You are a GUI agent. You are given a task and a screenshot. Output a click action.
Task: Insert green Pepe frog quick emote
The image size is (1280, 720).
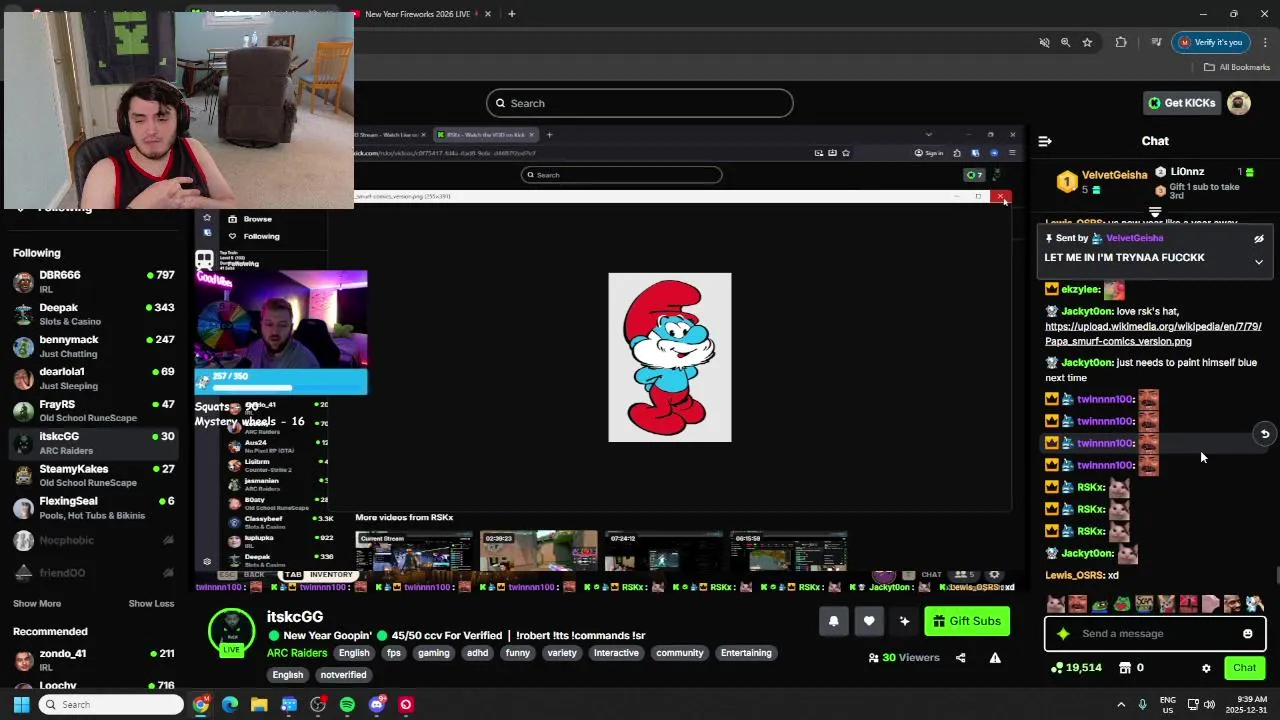tap(1100, 604)
